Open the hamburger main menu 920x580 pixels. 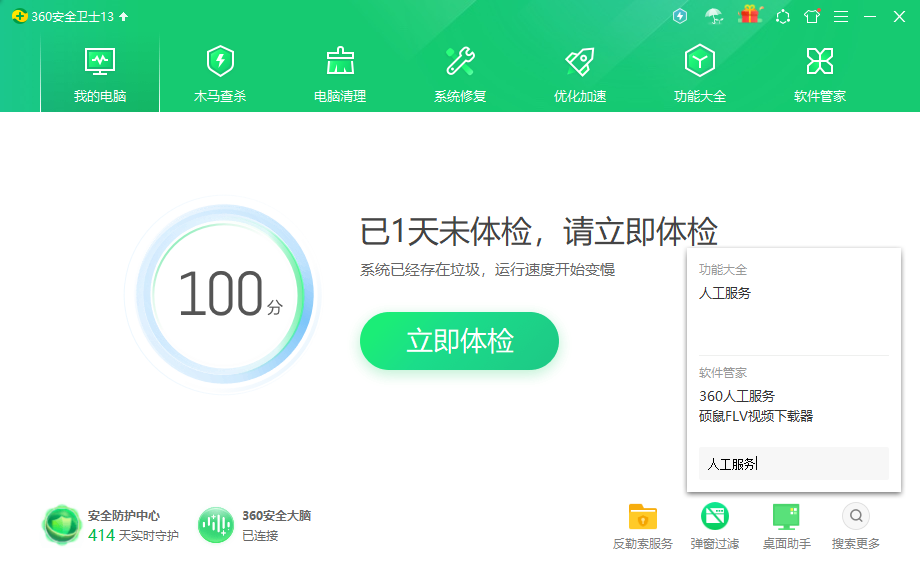pyautogui.click(x=841, y=16)
